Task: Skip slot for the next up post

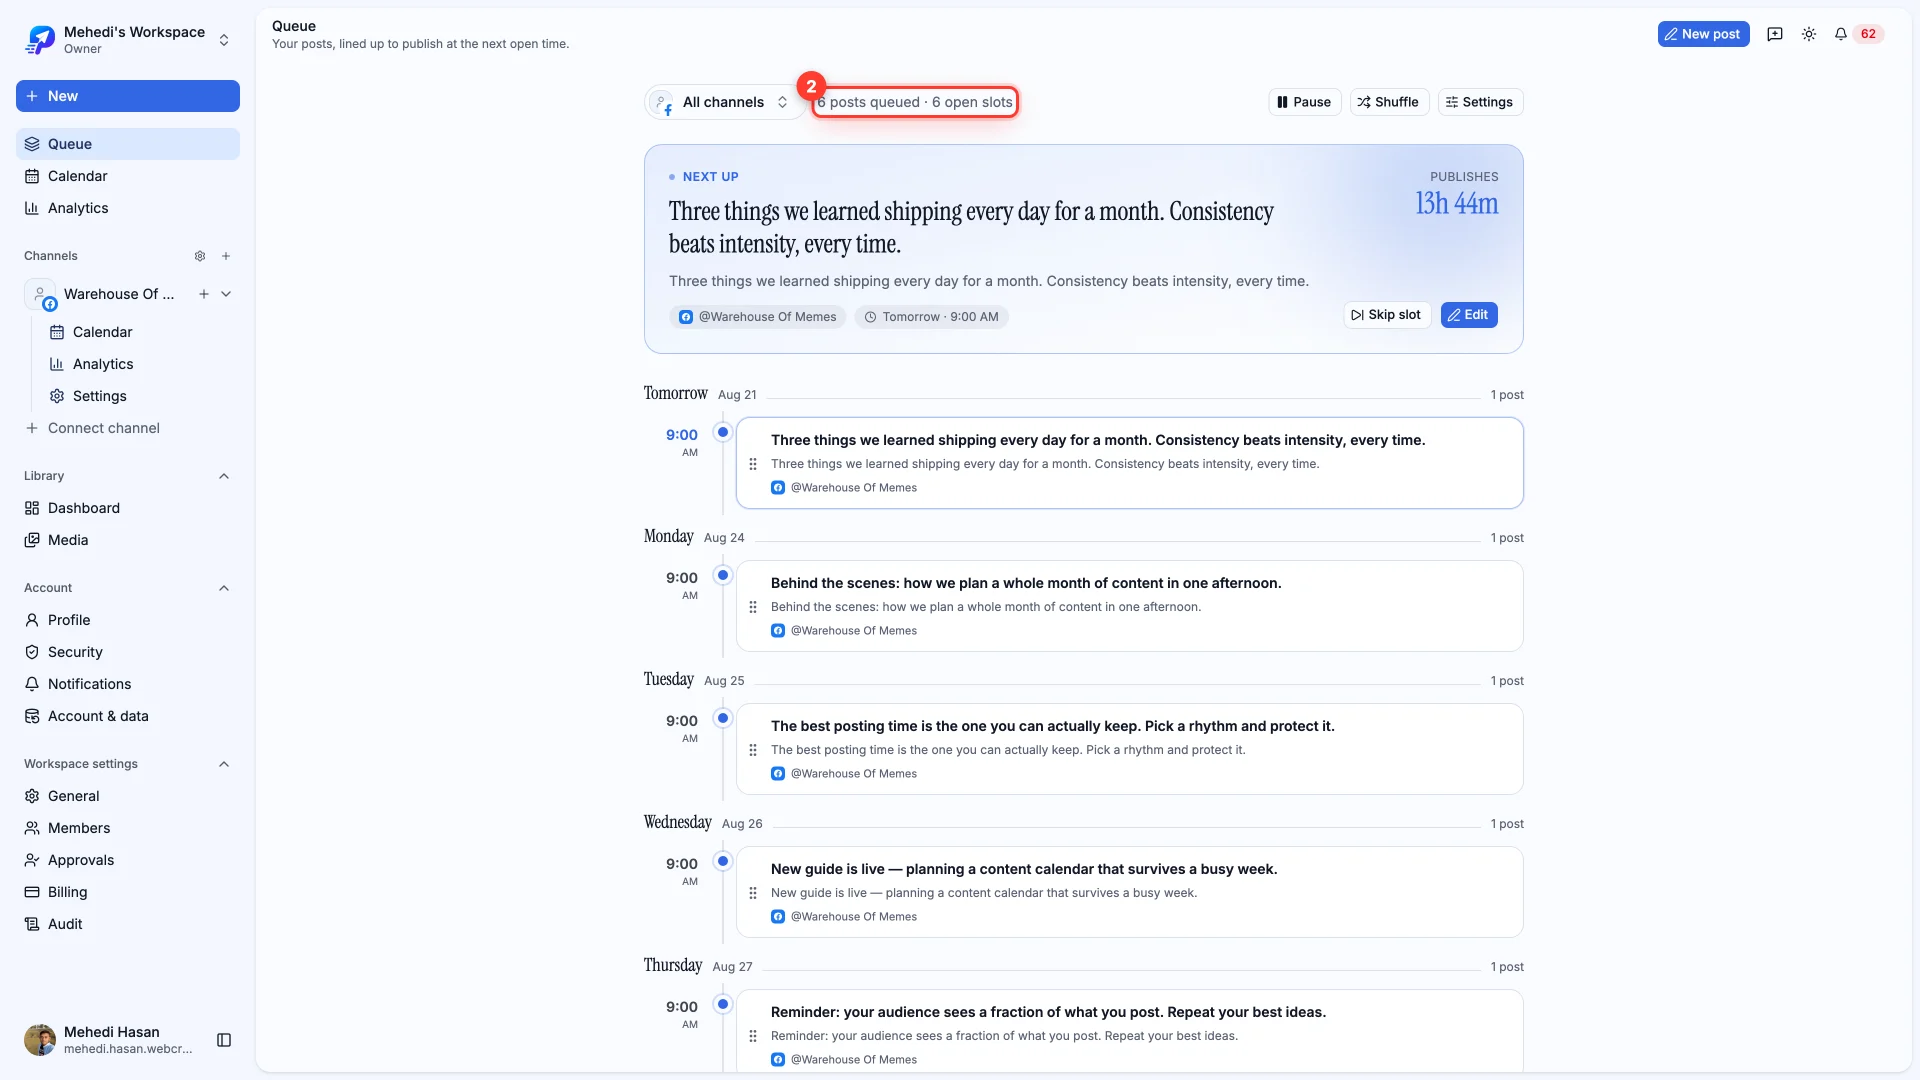Action: click(x=1386, y=315)
